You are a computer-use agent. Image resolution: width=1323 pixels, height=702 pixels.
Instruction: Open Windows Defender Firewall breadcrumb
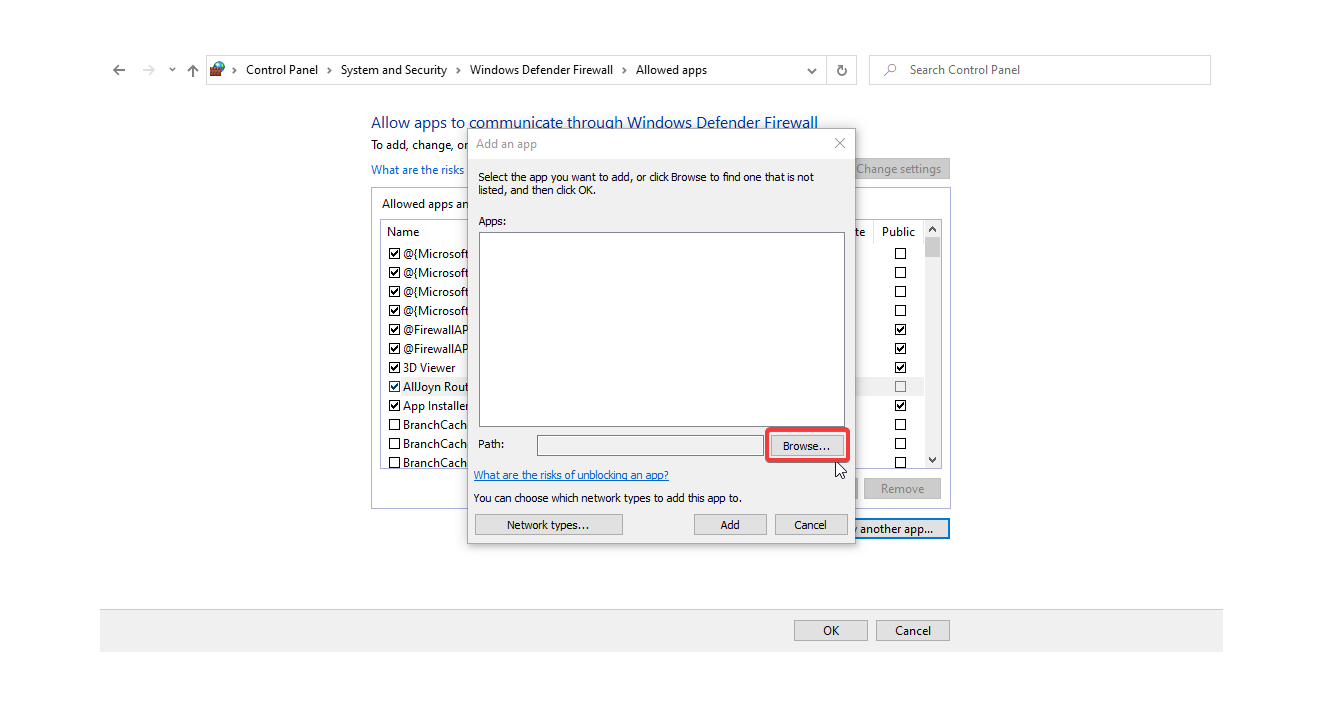pos(541,70)
